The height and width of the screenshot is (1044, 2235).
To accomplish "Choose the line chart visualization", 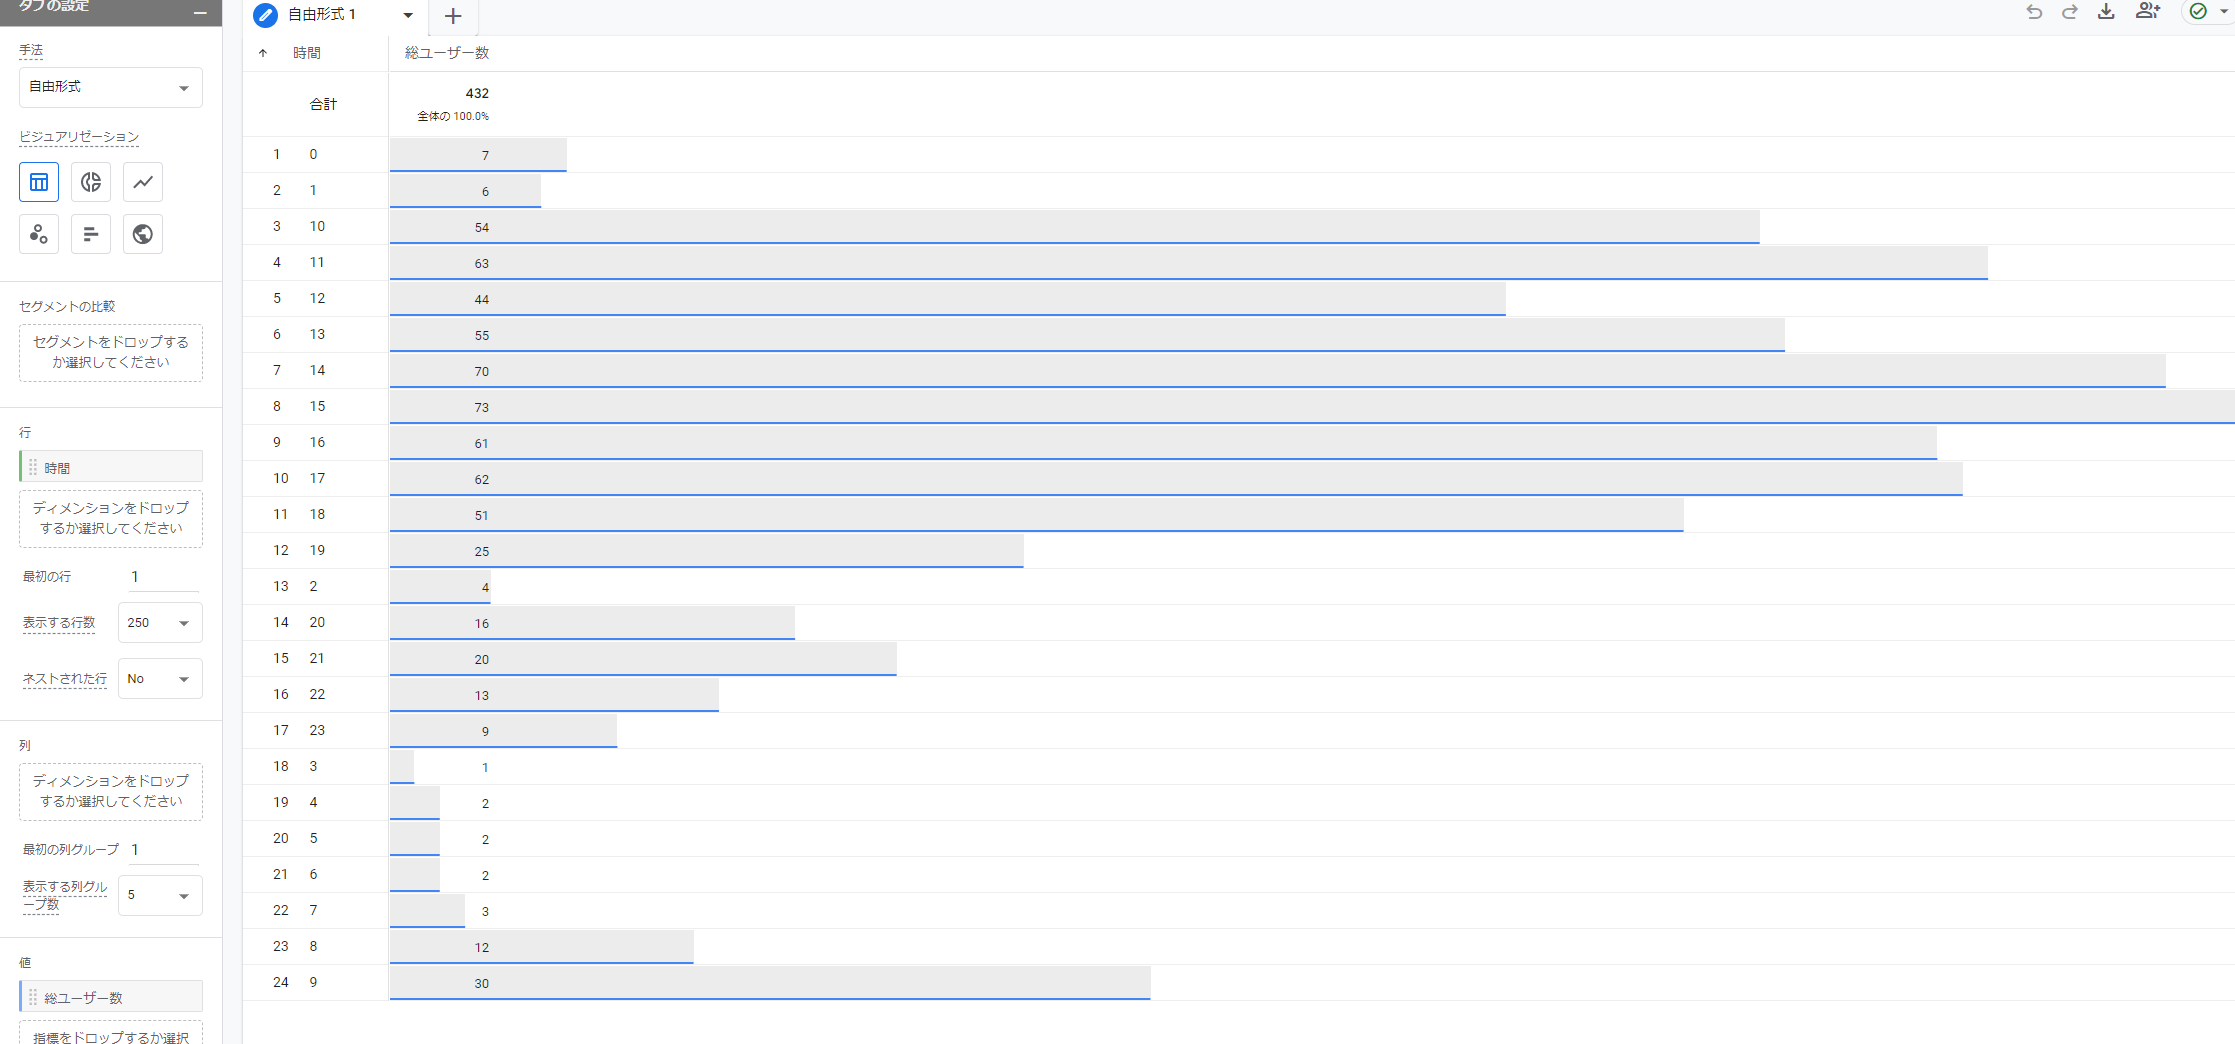I will [143, 182].
